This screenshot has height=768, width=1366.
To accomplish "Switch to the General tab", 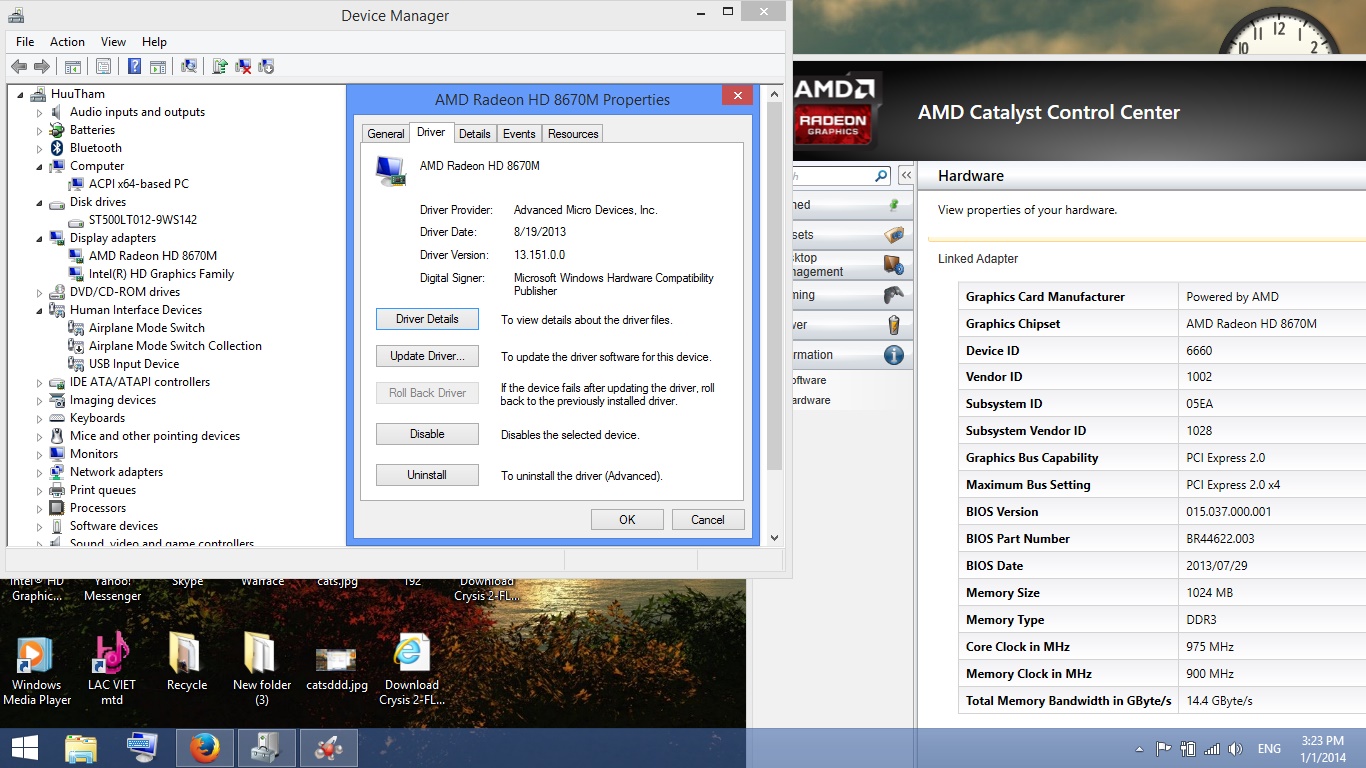I will tap(385, 134).
